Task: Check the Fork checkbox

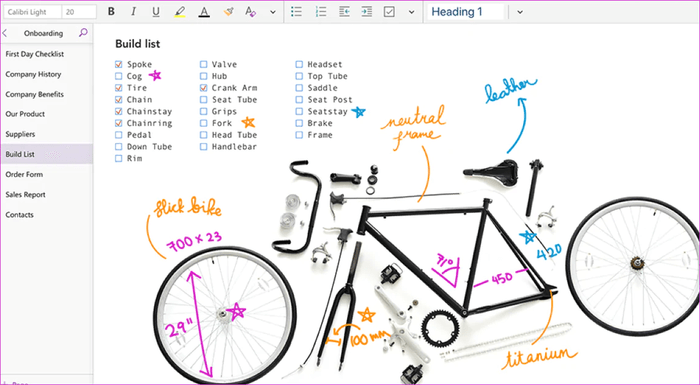Action: [x=204, y=123]
